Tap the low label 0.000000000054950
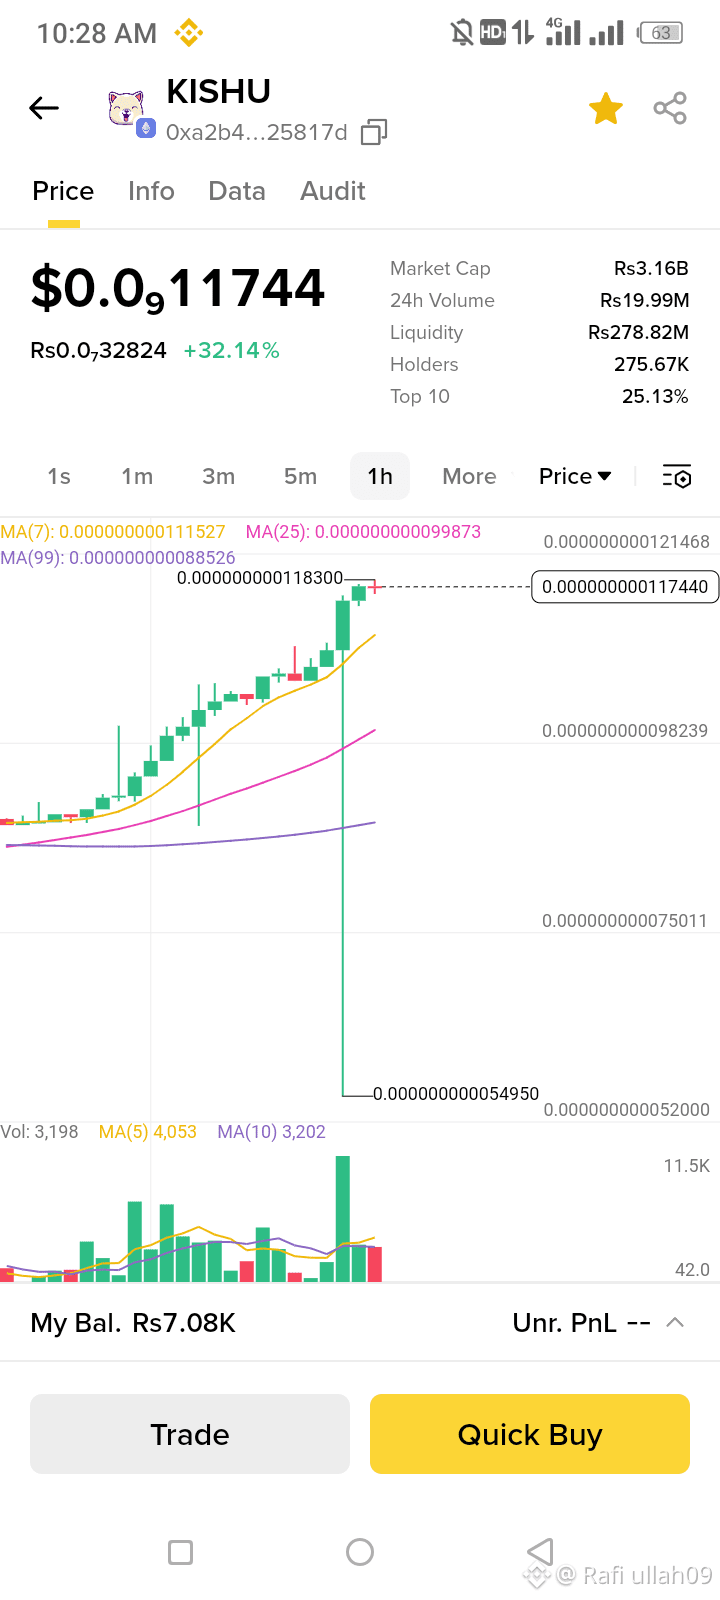This screenshot has height=1600, width=720. (456, 1094)
